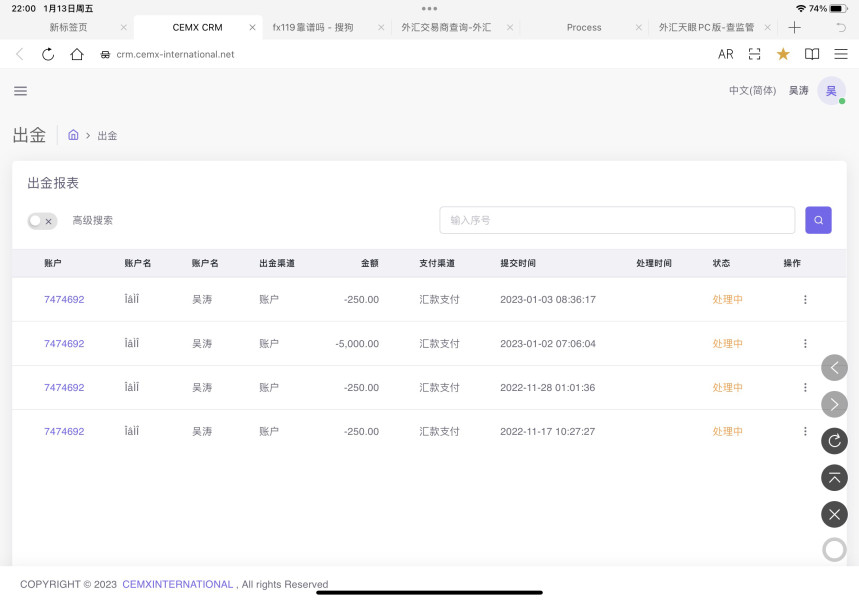Click the purple search button
Image resolution: width=859 pixels, height=600 pixels.
(x=818, y=220)
